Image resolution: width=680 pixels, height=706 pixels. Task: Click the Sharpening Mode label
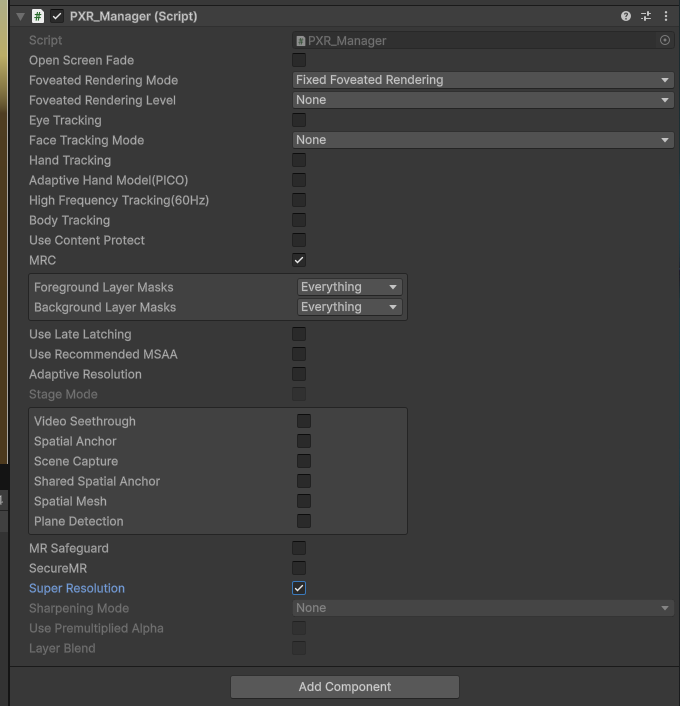point(79,608)
